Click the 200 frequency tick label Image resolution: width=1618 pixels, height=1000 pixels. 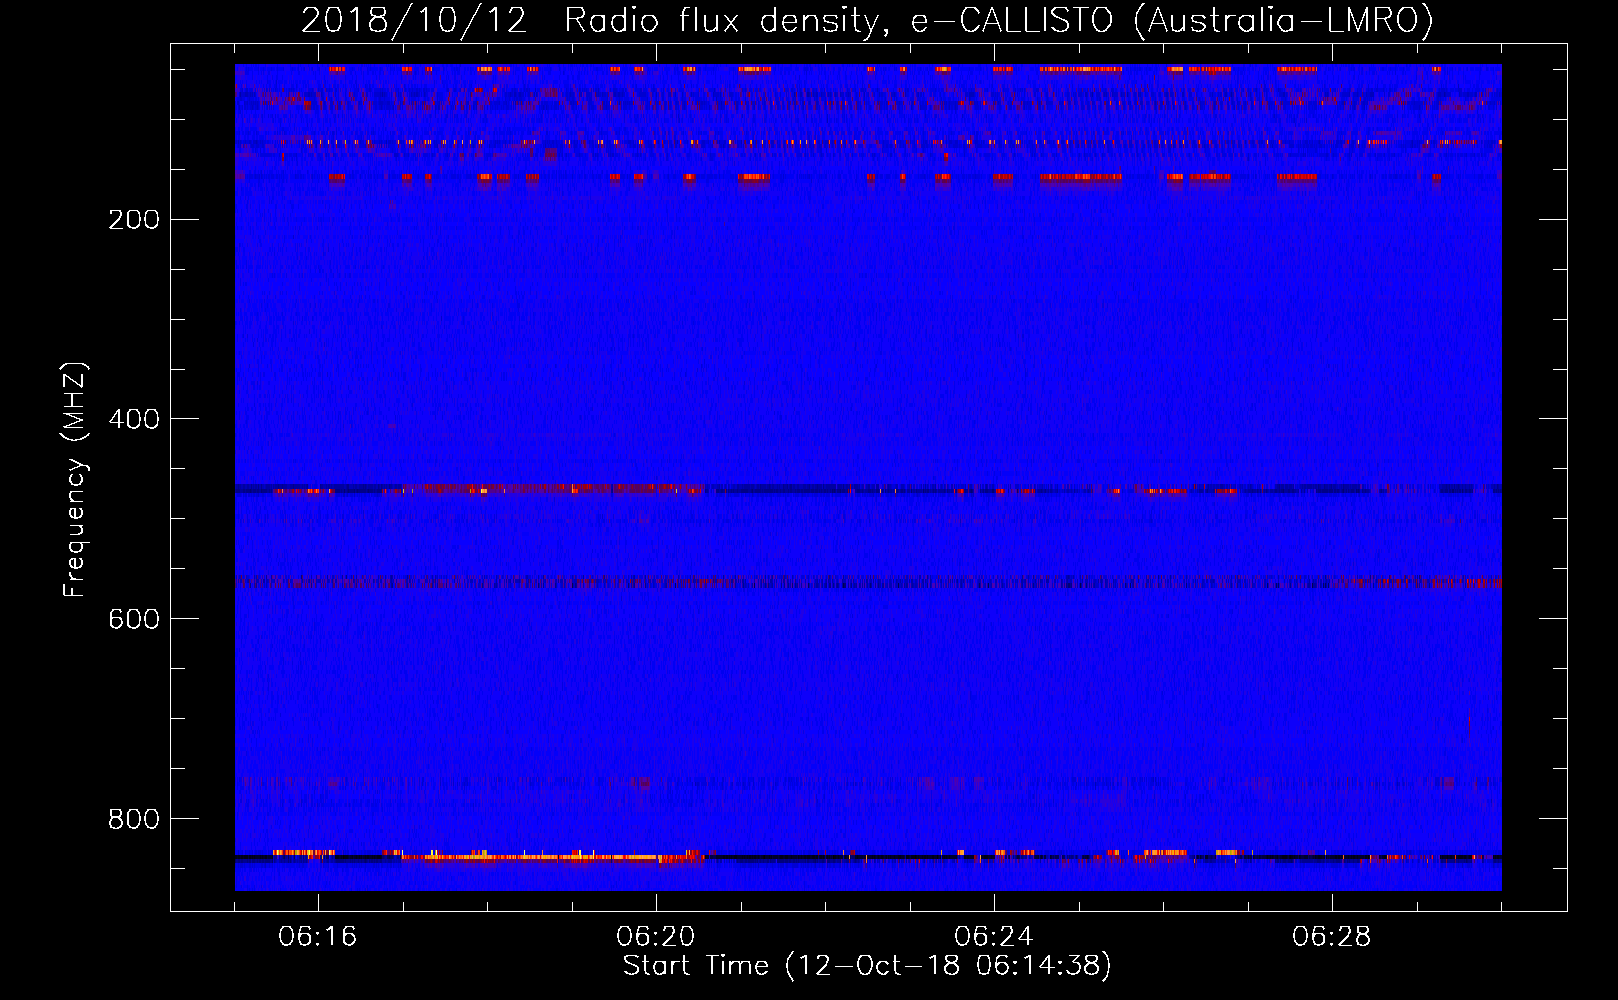[134, 220]
